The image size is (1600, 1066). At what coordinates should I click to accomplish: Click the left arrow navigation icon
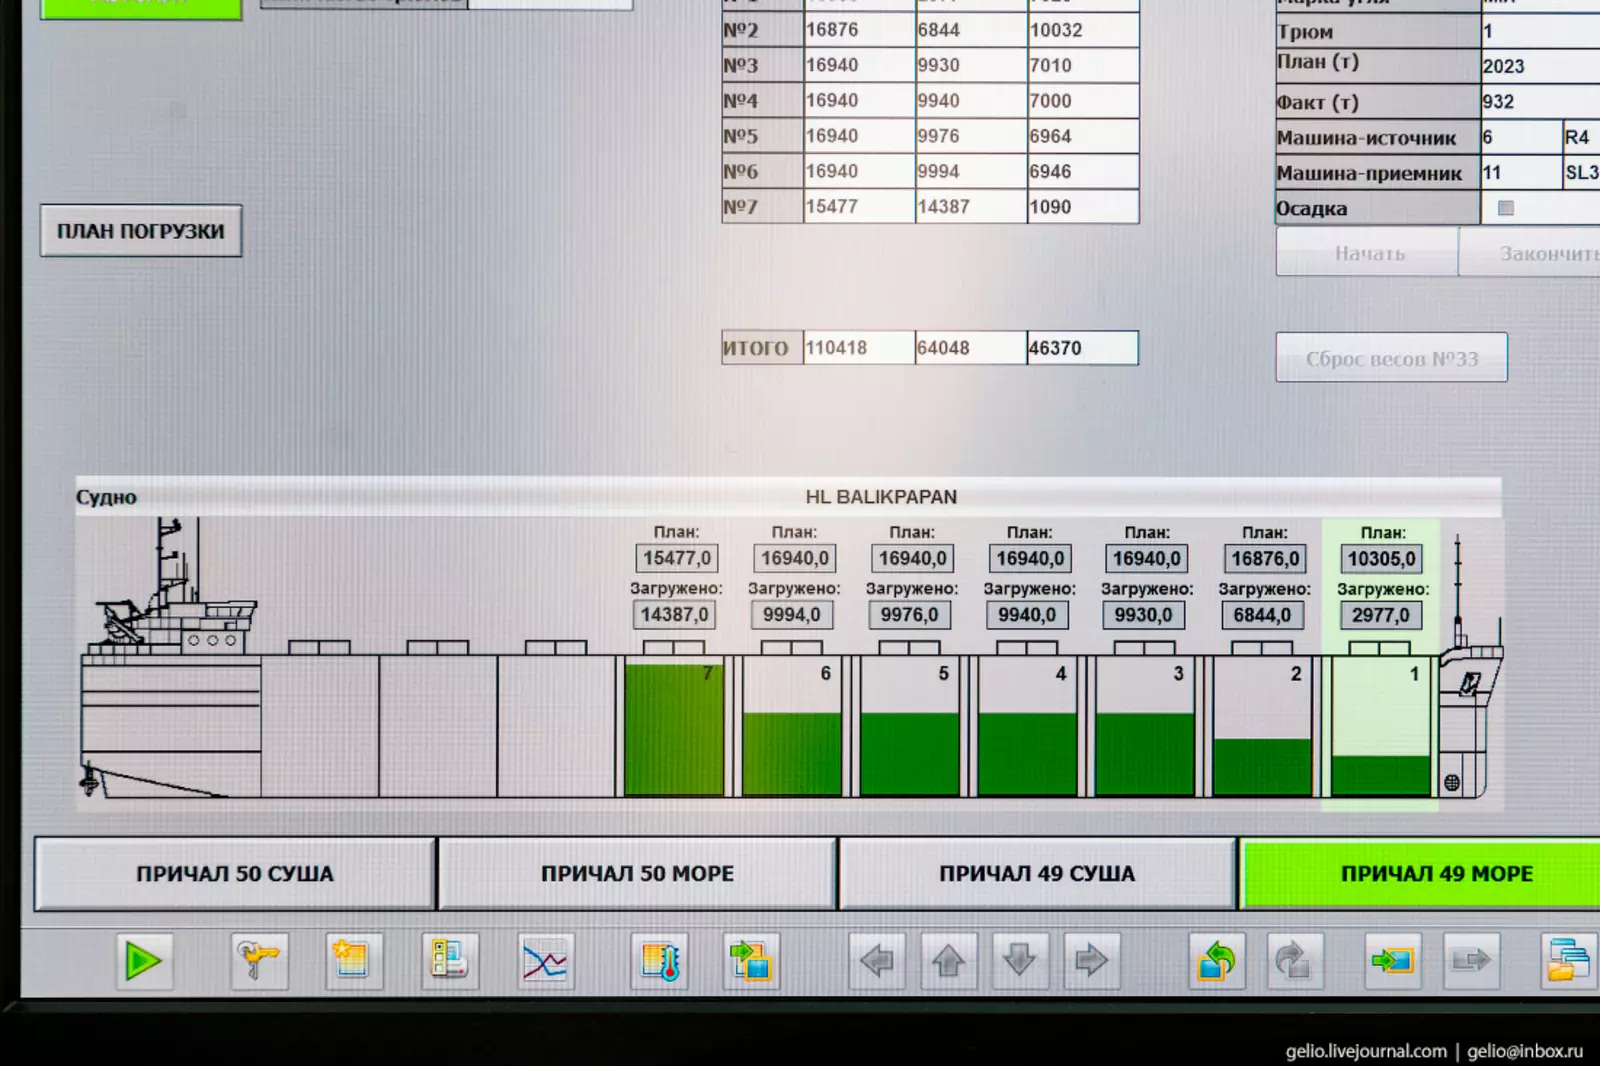877,962
